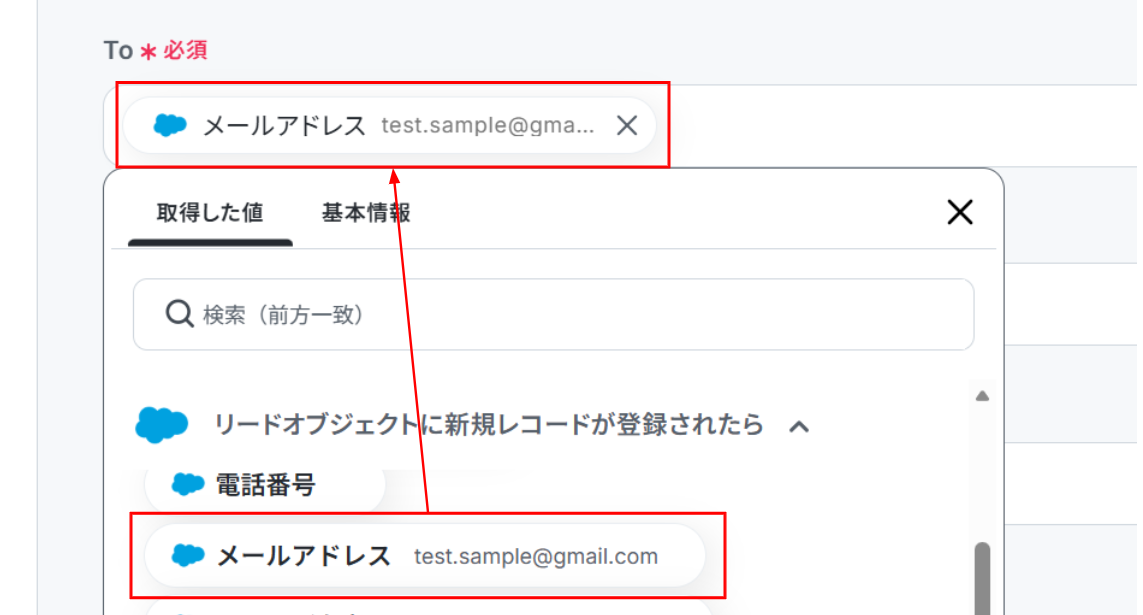Click empty area of the To field
The height and width of the screenshot is (615, 1143).
pos(900,125)
